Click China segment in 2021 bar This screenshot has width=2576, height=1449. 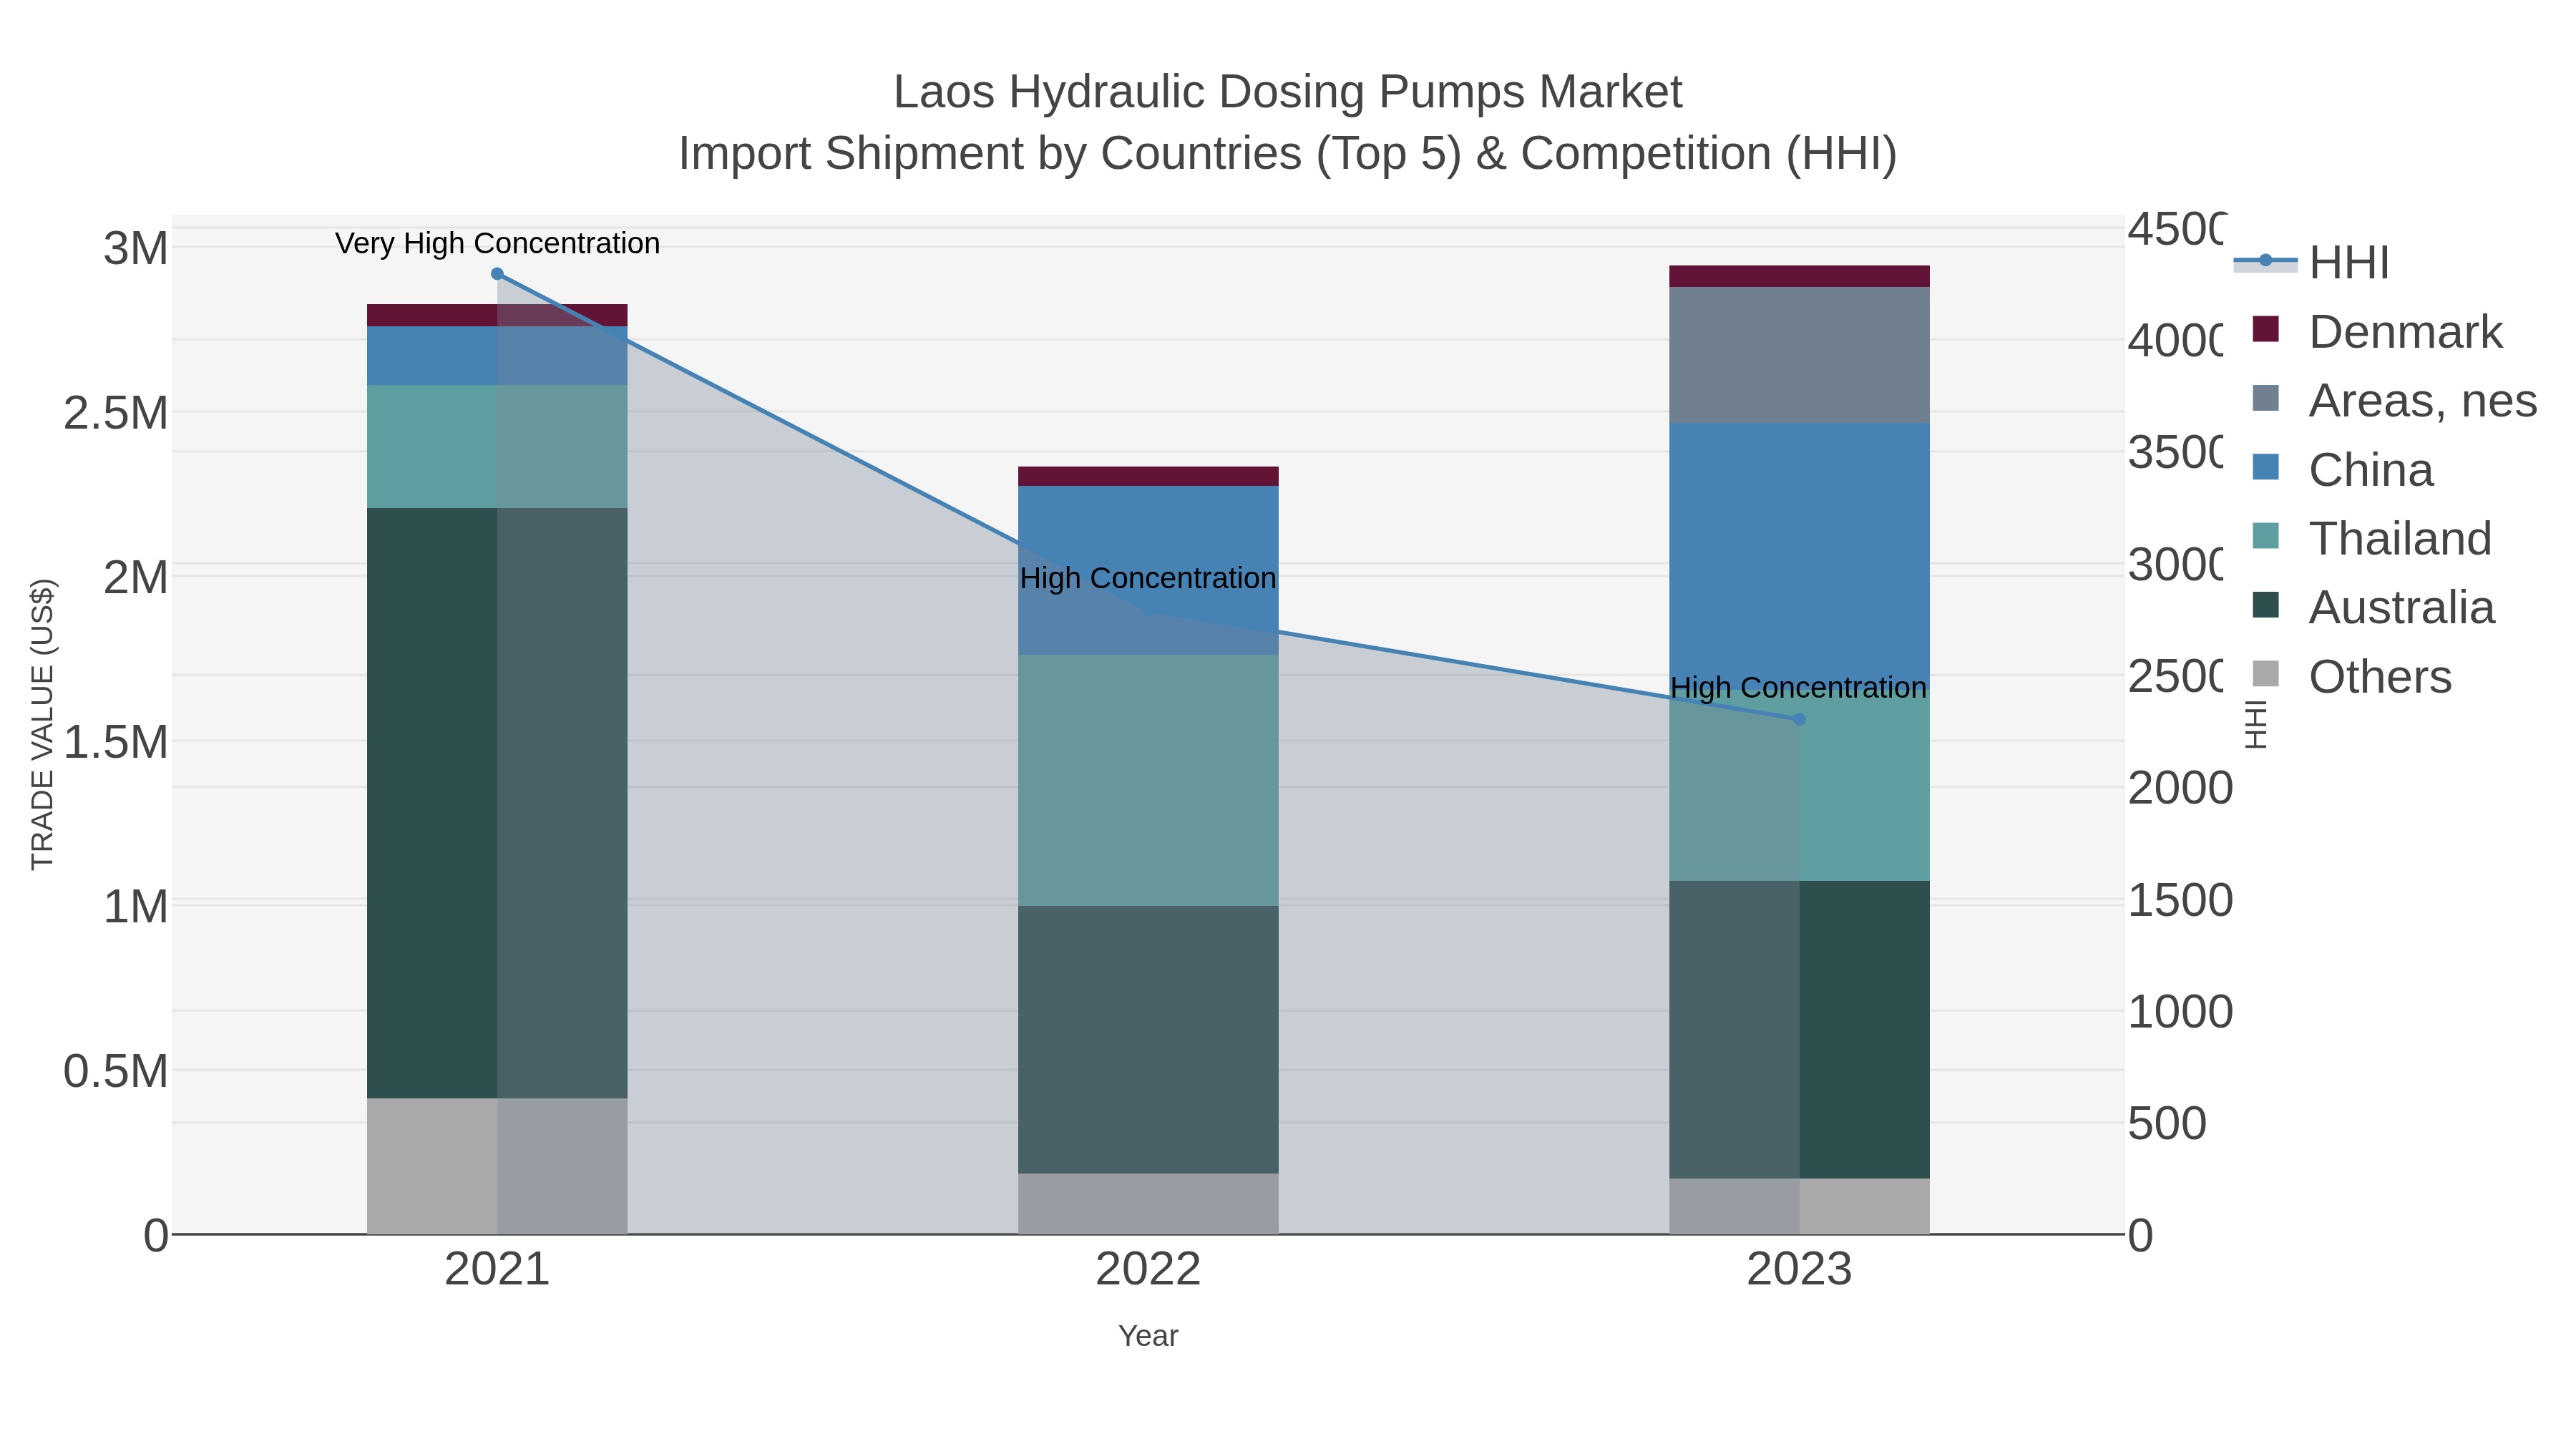(x=497, y=356)
